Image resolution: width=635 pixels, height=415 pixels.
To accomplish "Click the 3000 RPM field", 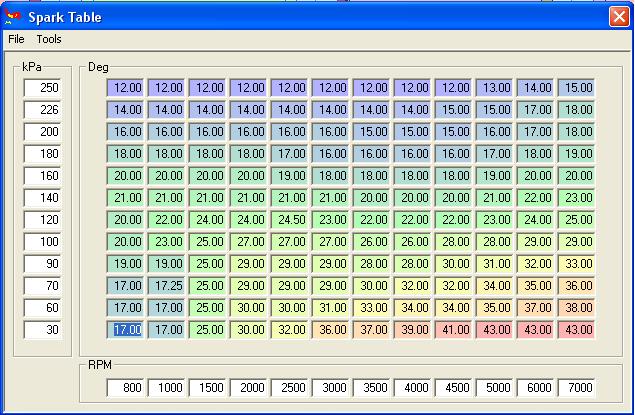I will tap(330, 387).
